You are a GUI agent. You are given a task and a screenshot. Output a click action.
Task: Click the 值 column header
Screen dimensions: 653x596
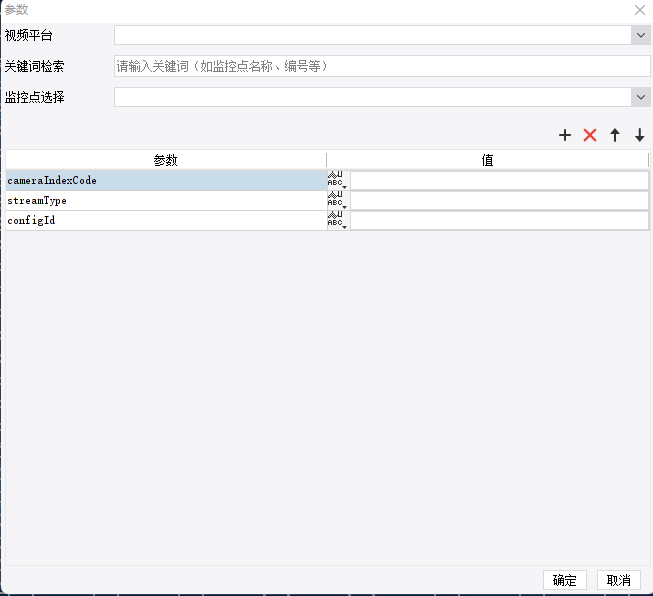coord(487,160)
